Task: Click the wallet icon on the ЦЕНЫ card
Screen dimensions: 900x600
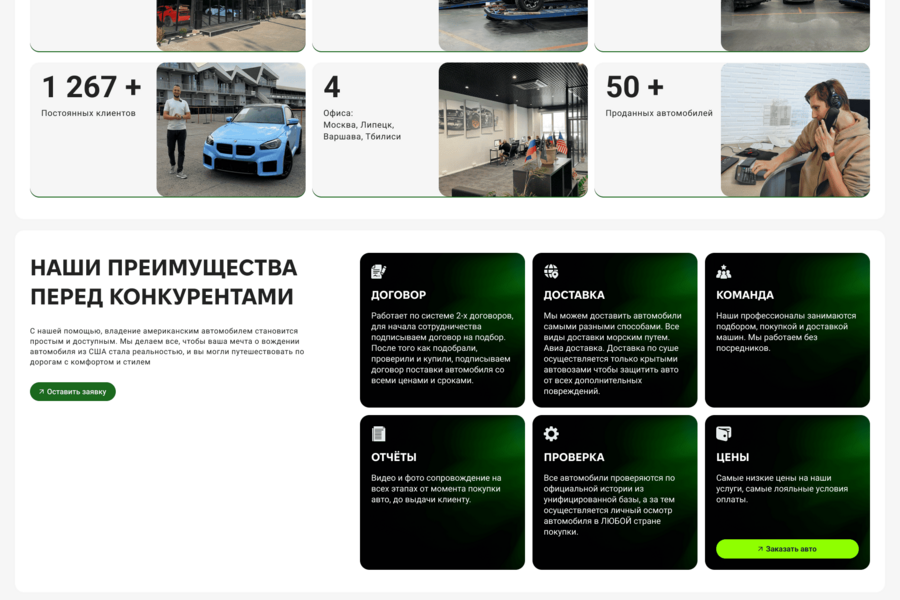Action: pyautogui.click(x=724, y=432)
